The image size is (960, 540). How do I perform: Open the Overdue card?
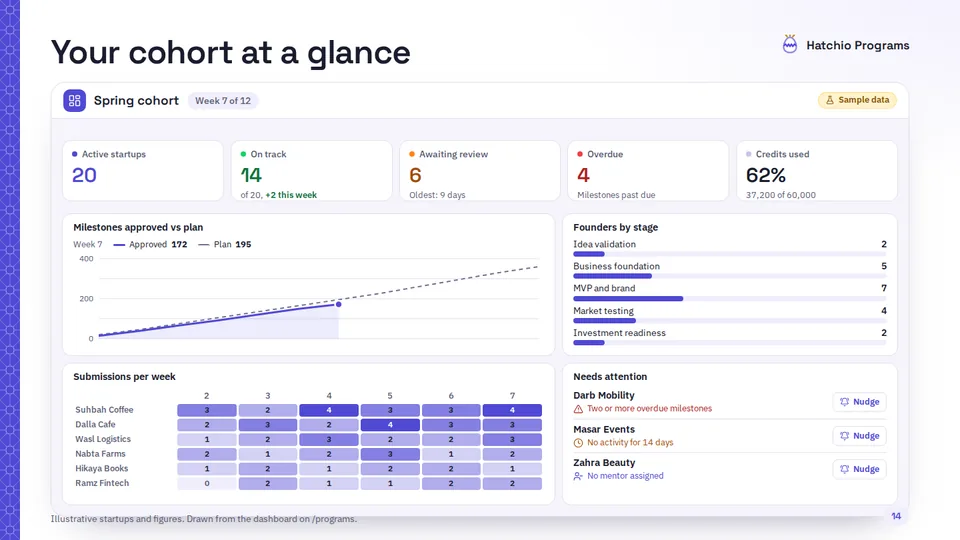[648, 171]
